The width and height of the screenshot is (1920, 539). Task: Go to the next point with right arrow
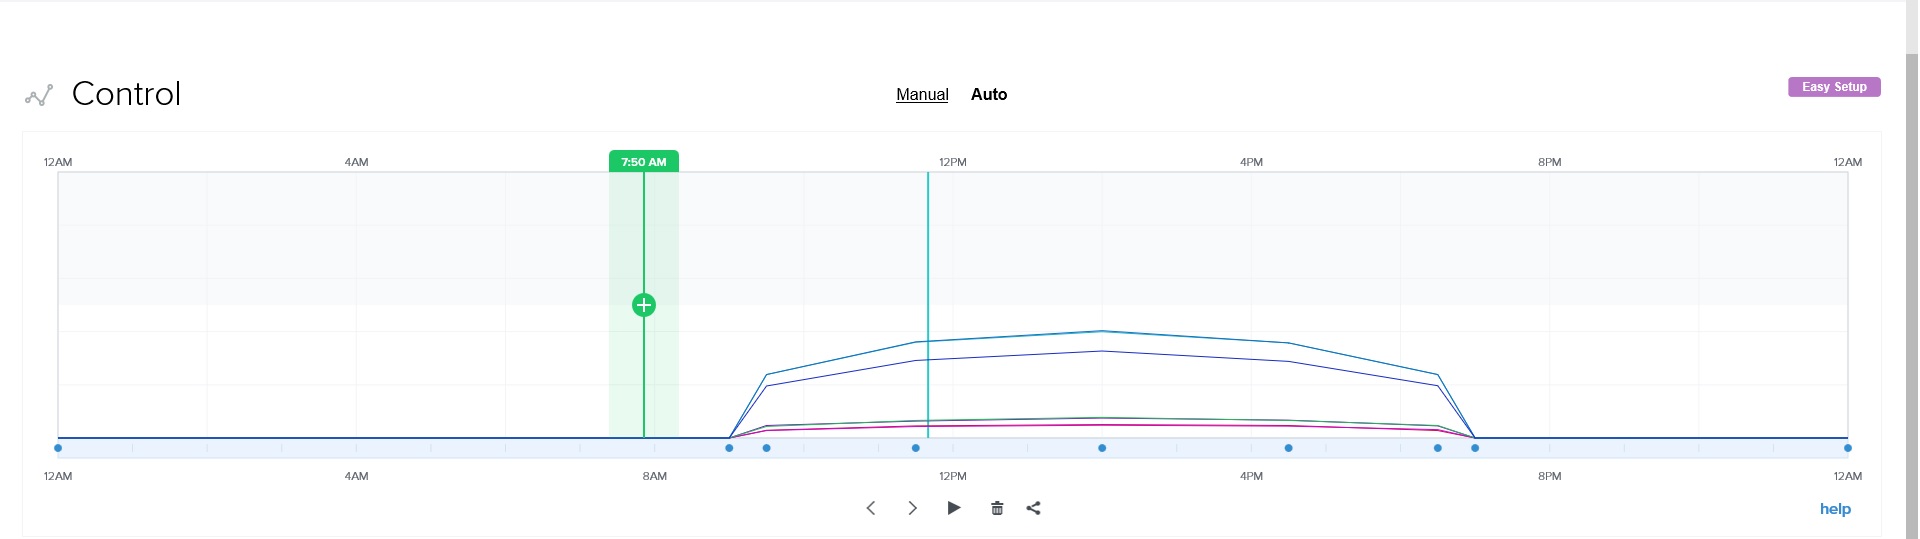(912, 508)
